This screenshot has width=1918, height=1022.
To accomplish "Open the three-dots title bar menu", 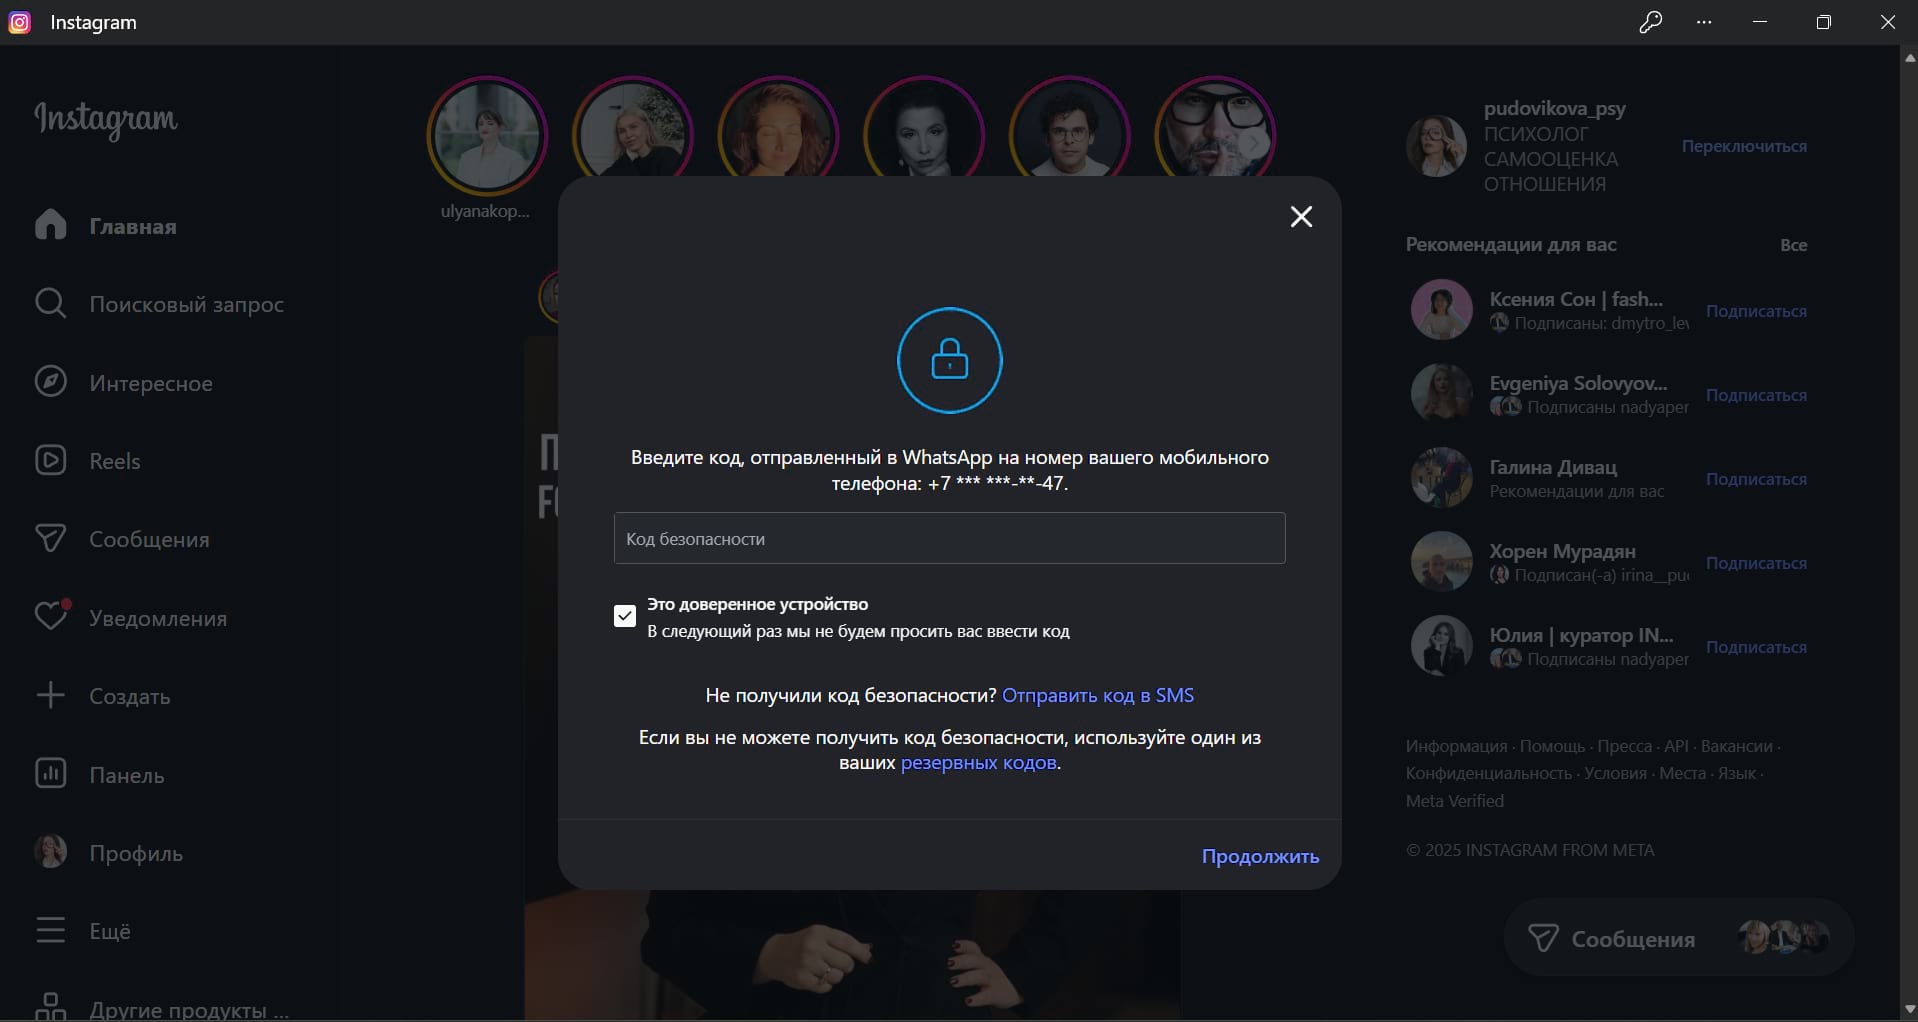I will click(1705, 22).
